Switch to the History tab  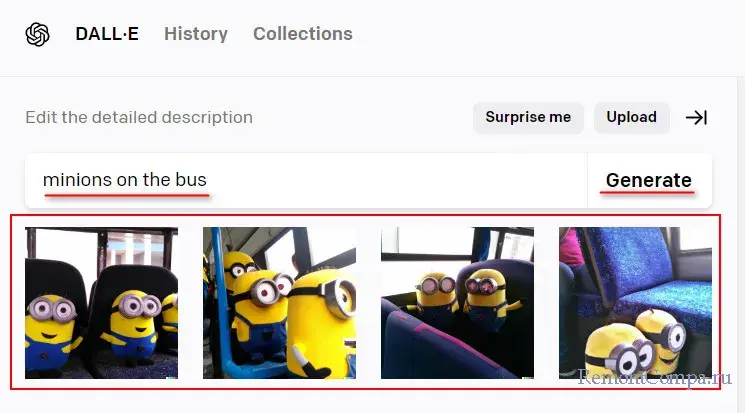click(x=196, y=34)
